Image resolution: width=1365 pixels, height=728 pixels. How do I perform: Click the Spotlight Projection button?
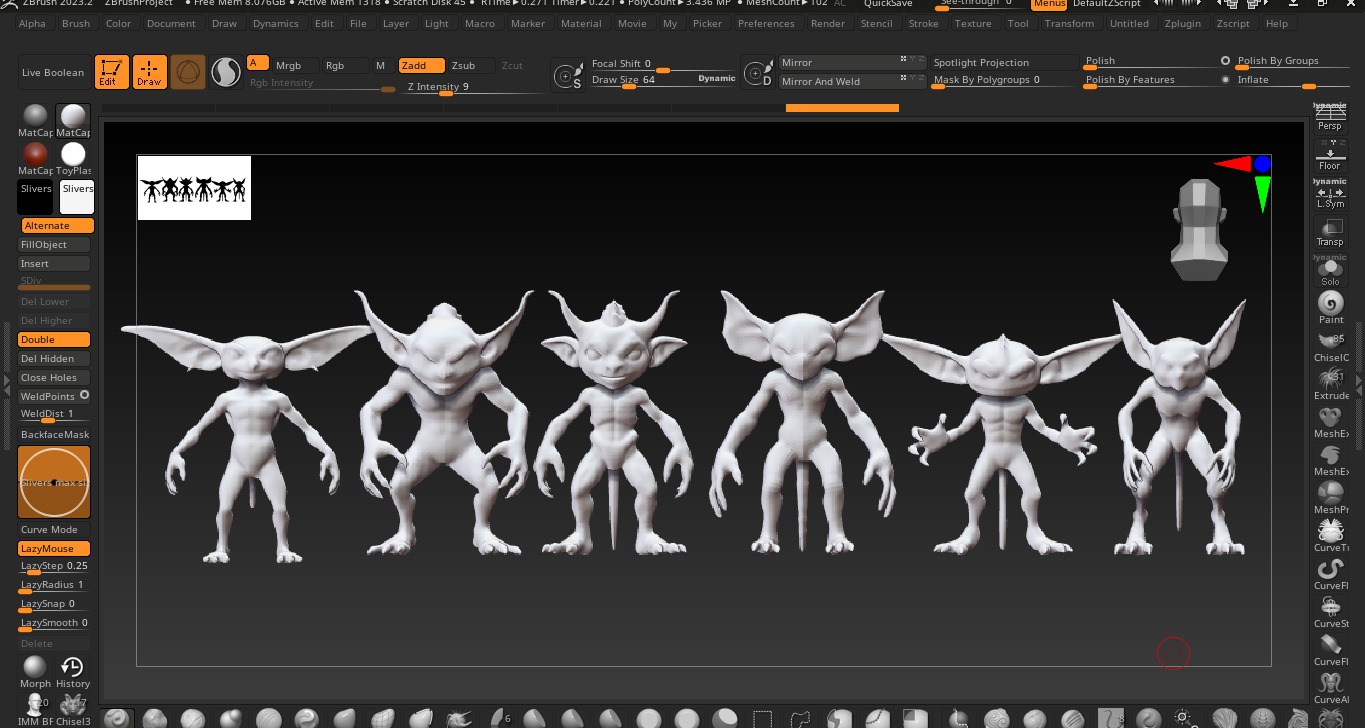click(1003, 63)
